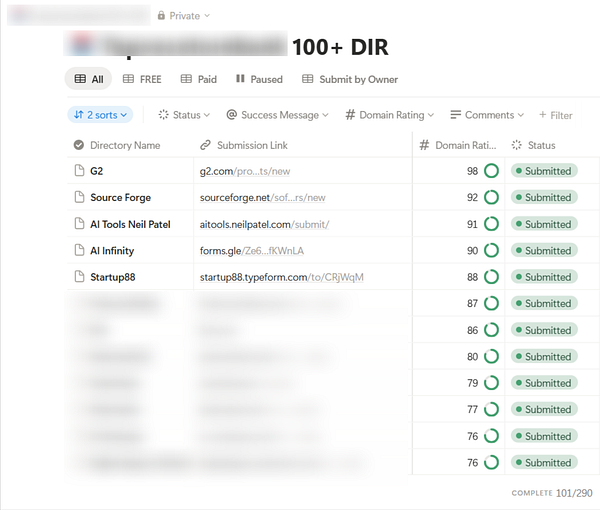Select the Domain Rating value 91

coord(472,224)
